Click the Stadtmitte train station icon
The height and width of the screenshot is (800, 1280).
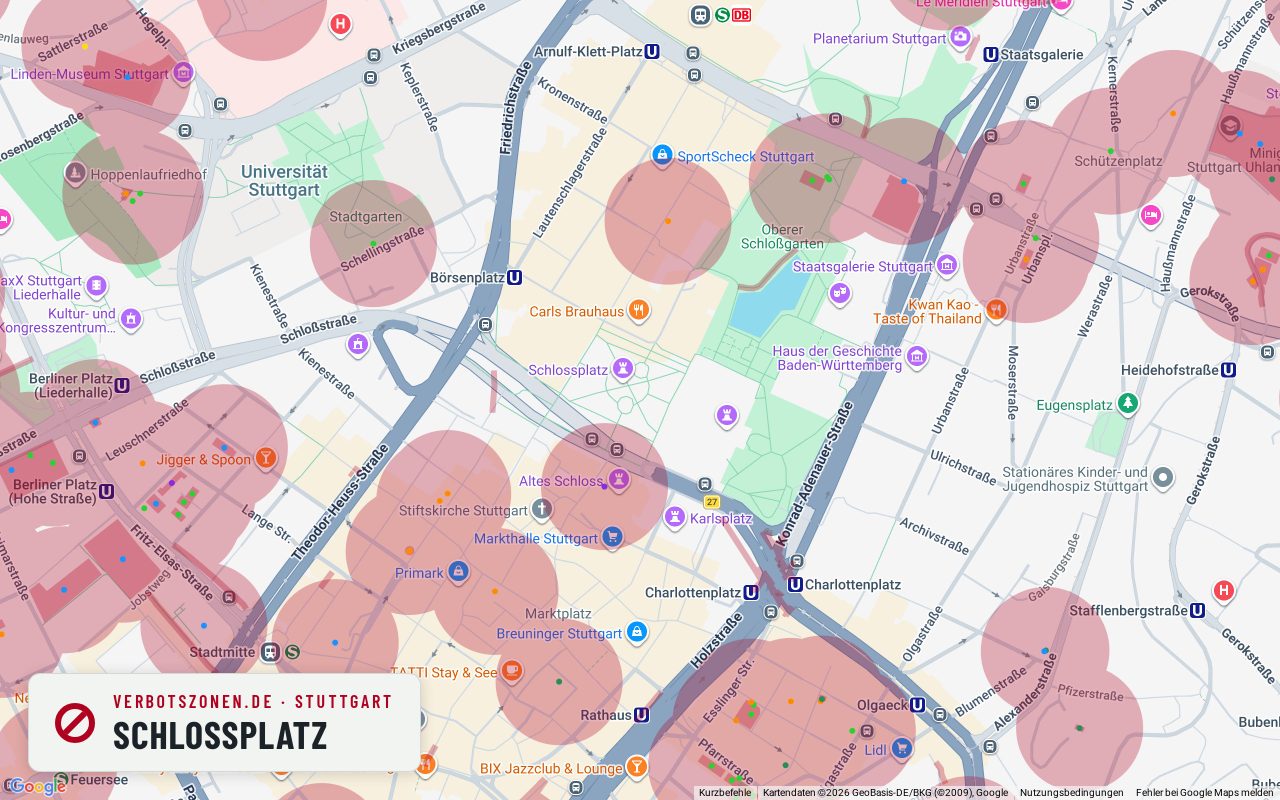click(270, 652)
